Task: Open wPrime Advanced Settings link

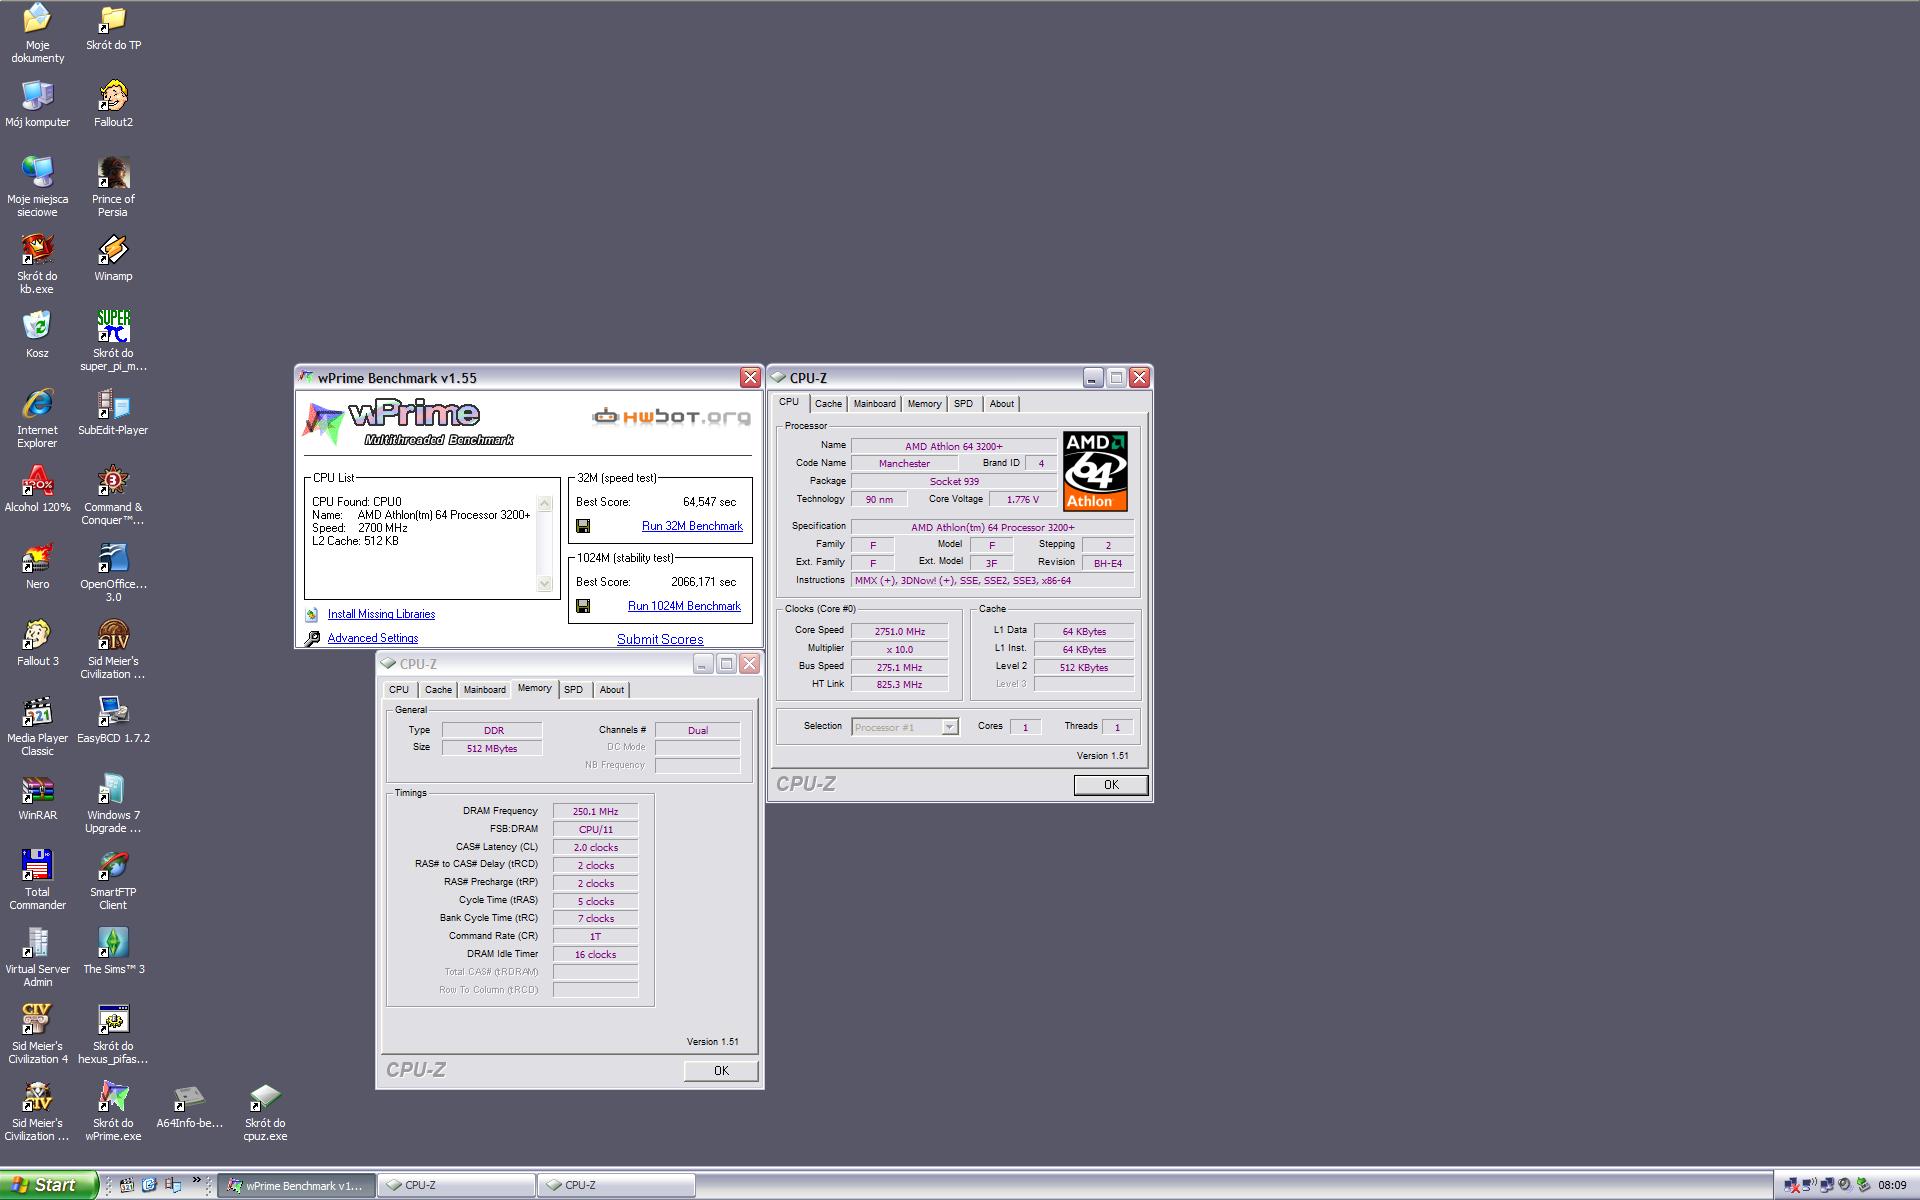Action: tap(373, 638)
